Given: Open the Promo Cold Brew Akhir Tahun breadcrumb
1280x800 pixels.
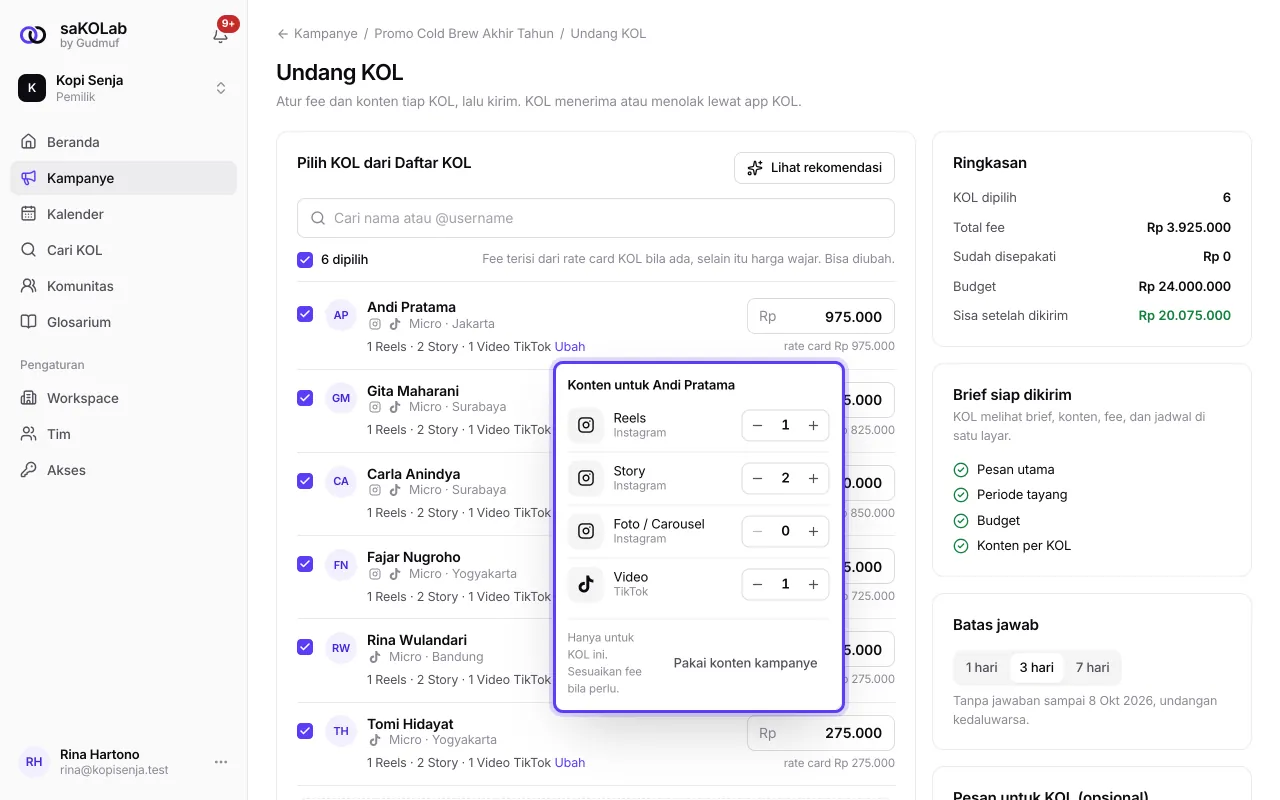Looking at the screenshot, I should tap(464, 34).
